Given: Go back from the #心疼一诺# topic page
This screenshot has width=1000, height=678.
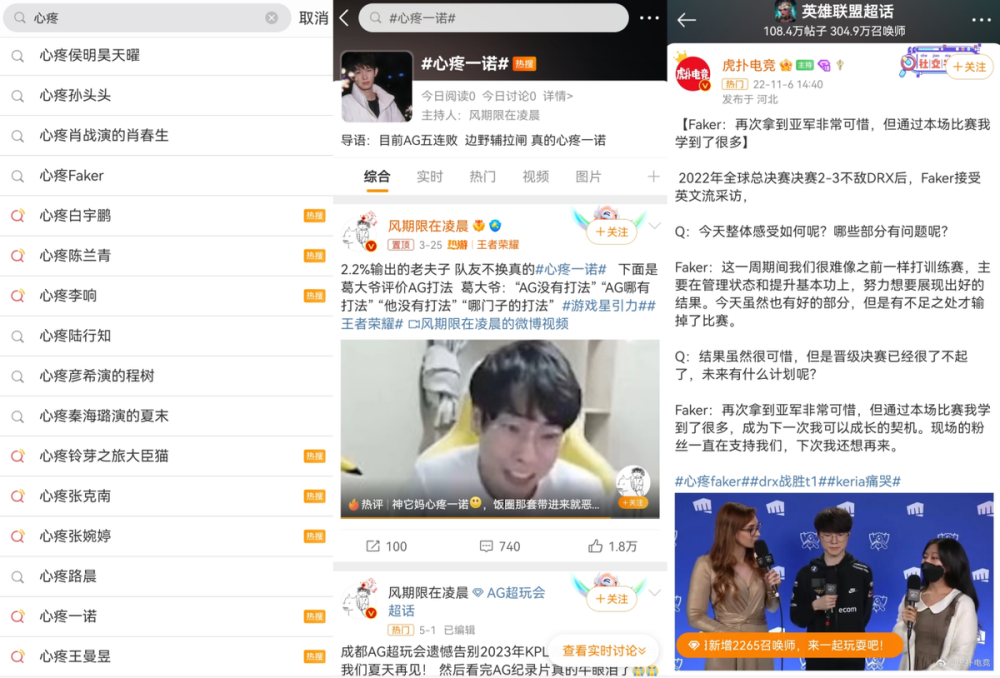Looking at the screenshot, I should click(x=344, y=18).
